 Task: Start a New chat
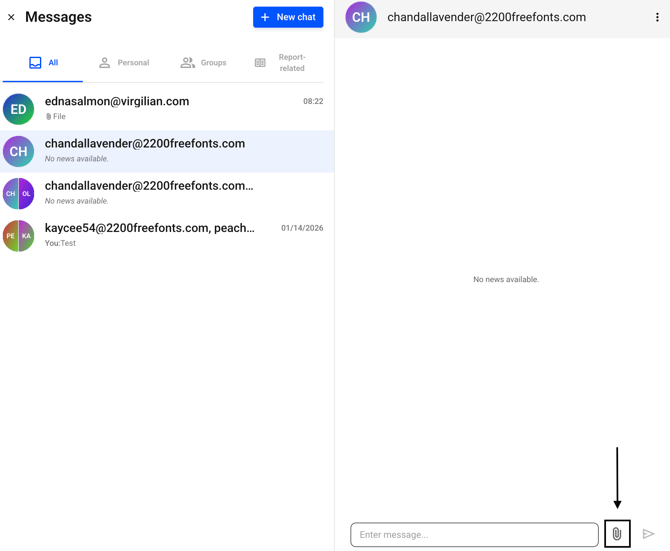[288, 17]
